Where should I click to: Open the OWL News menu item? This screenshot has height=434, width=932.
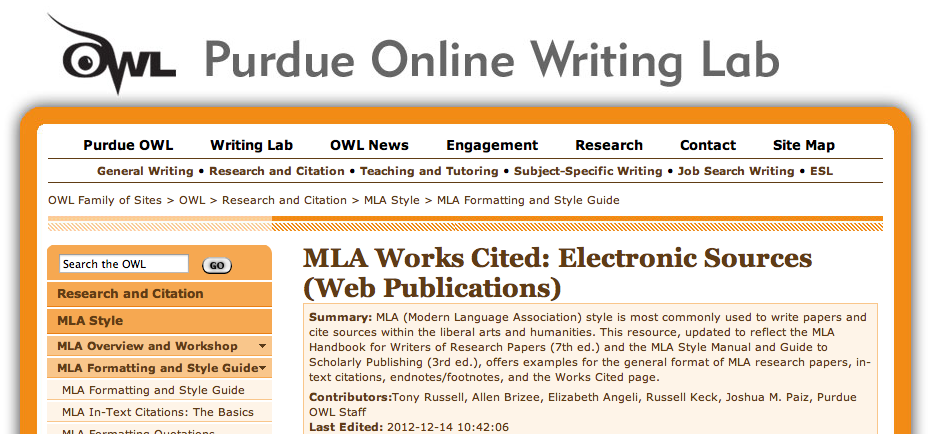coord(369,145)
